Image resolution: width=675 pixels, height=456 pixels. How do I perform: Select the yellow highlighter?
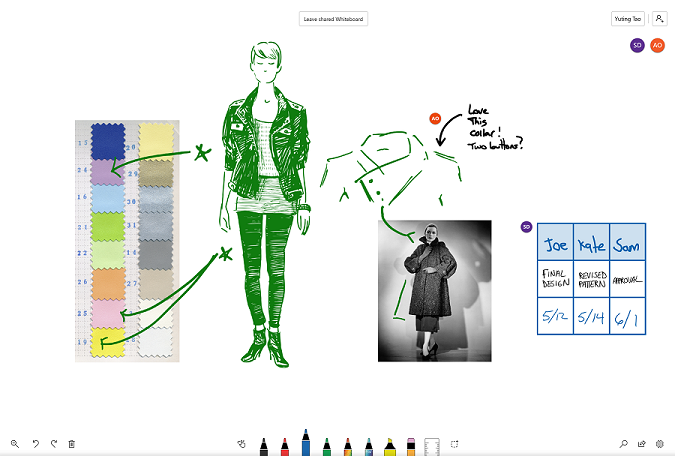[389, 445]
